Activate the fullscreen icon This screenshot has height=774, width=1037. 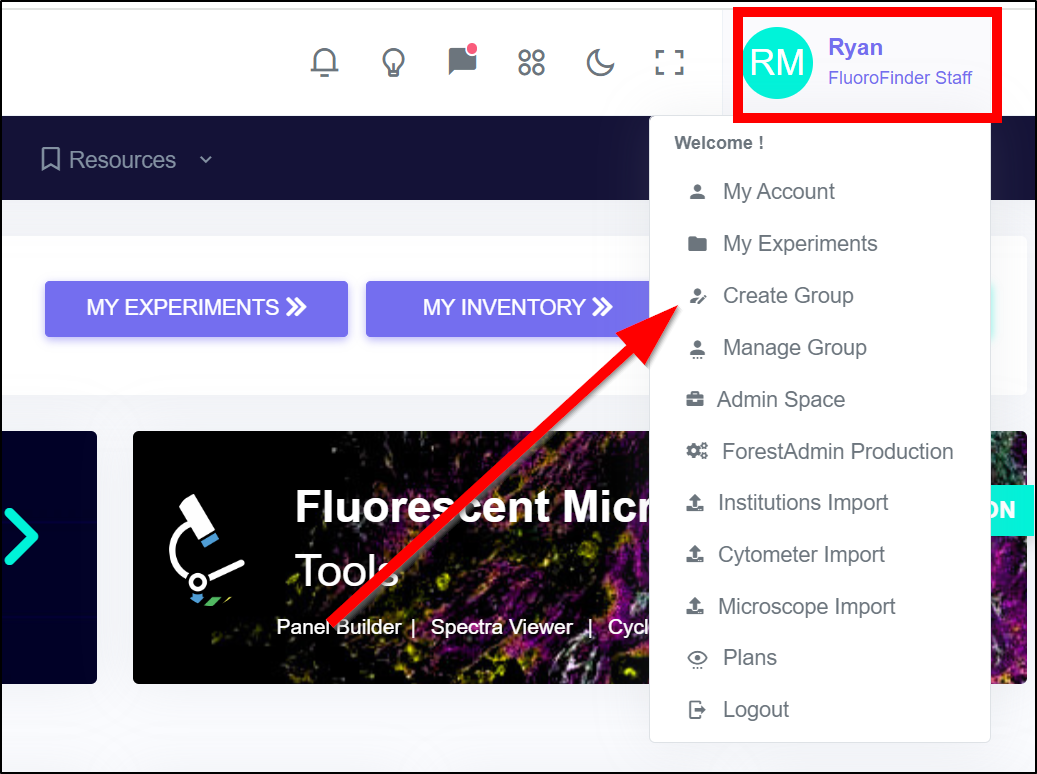(669, 63)
